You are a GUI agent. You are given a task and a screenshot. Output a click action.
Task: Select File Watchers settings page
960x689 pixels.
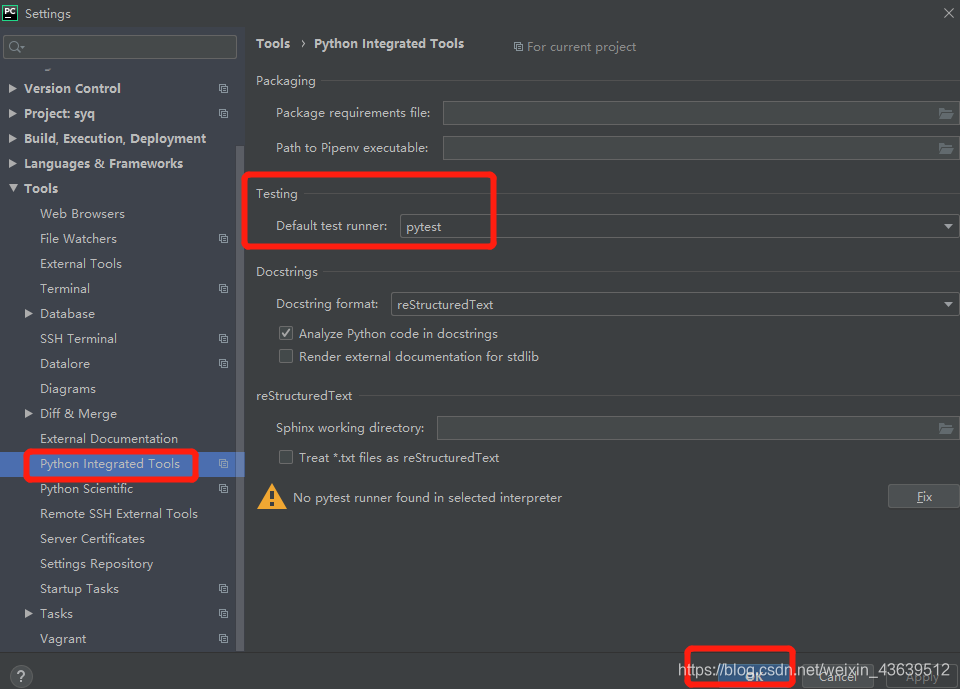78,239
